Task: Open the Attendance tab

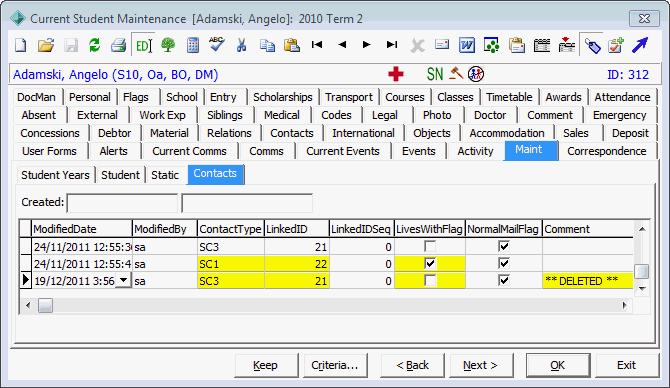Action: pyautogui.click(x=622, y=97)
